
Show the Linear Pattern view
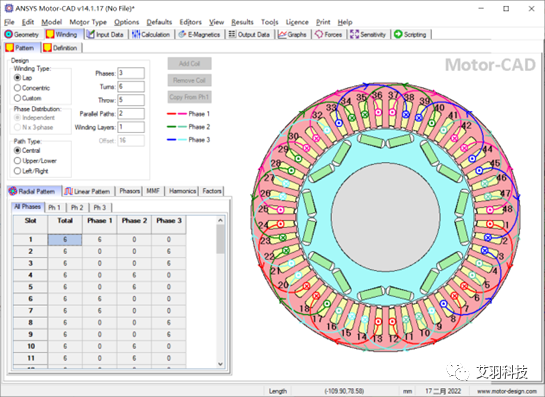pos(88,191)
